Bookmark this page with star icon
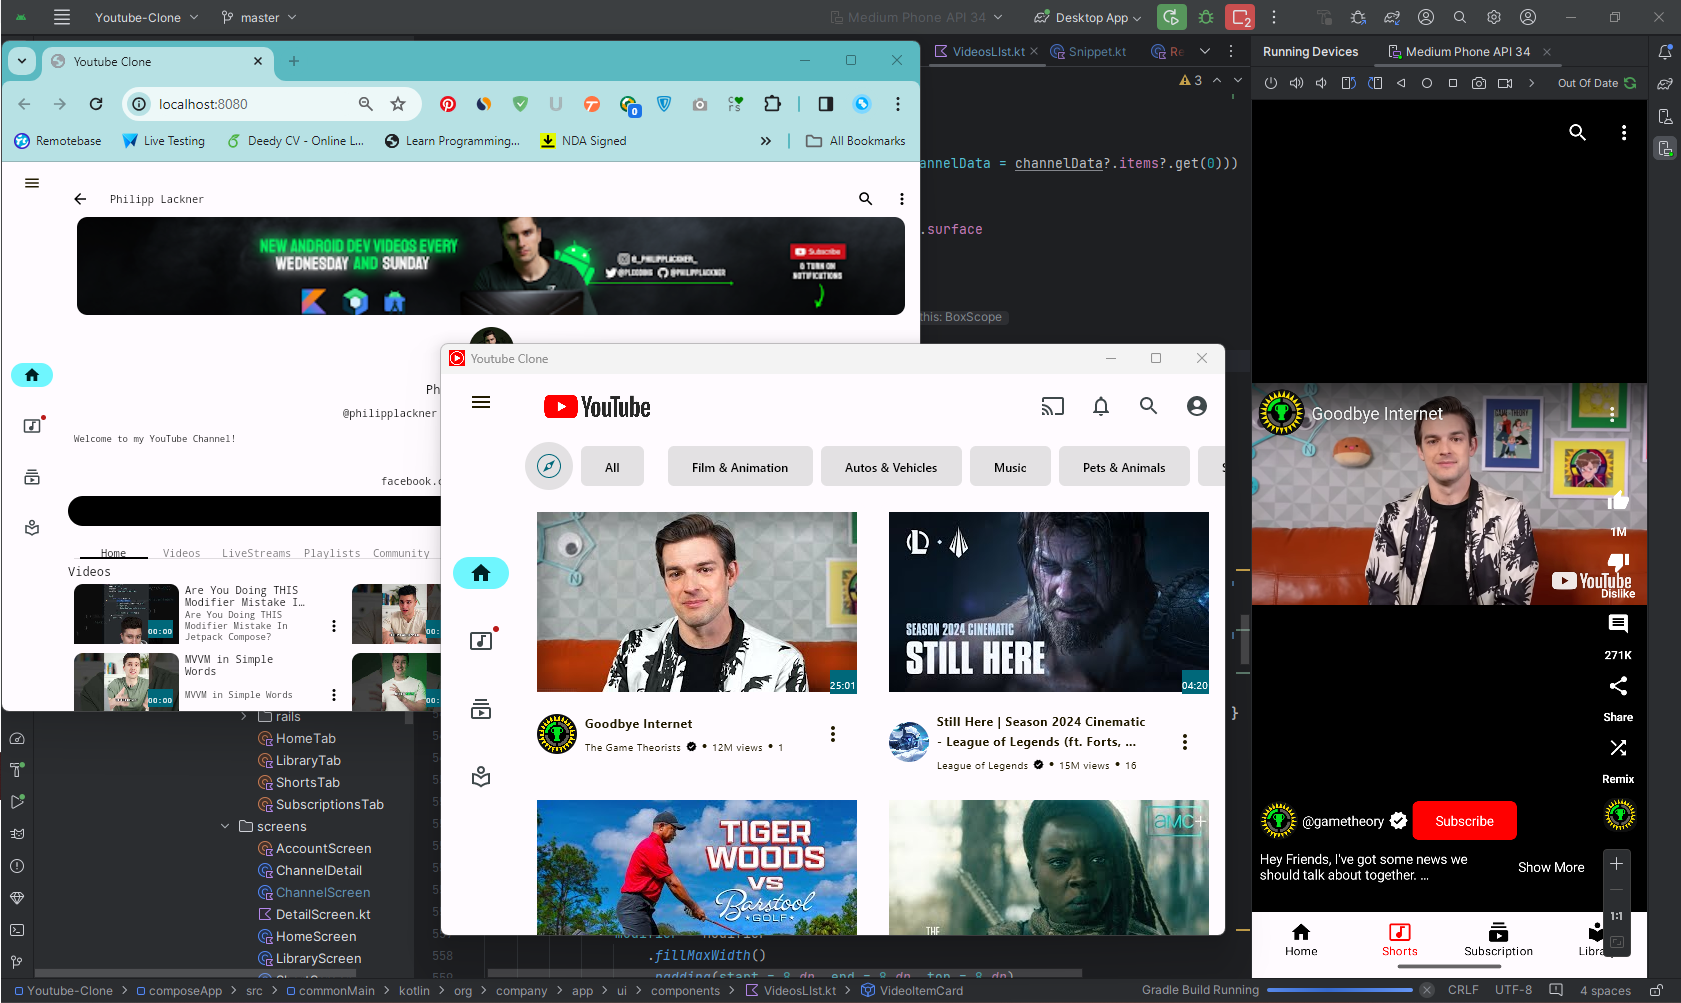The image size is (1681, 1003). 398,104
